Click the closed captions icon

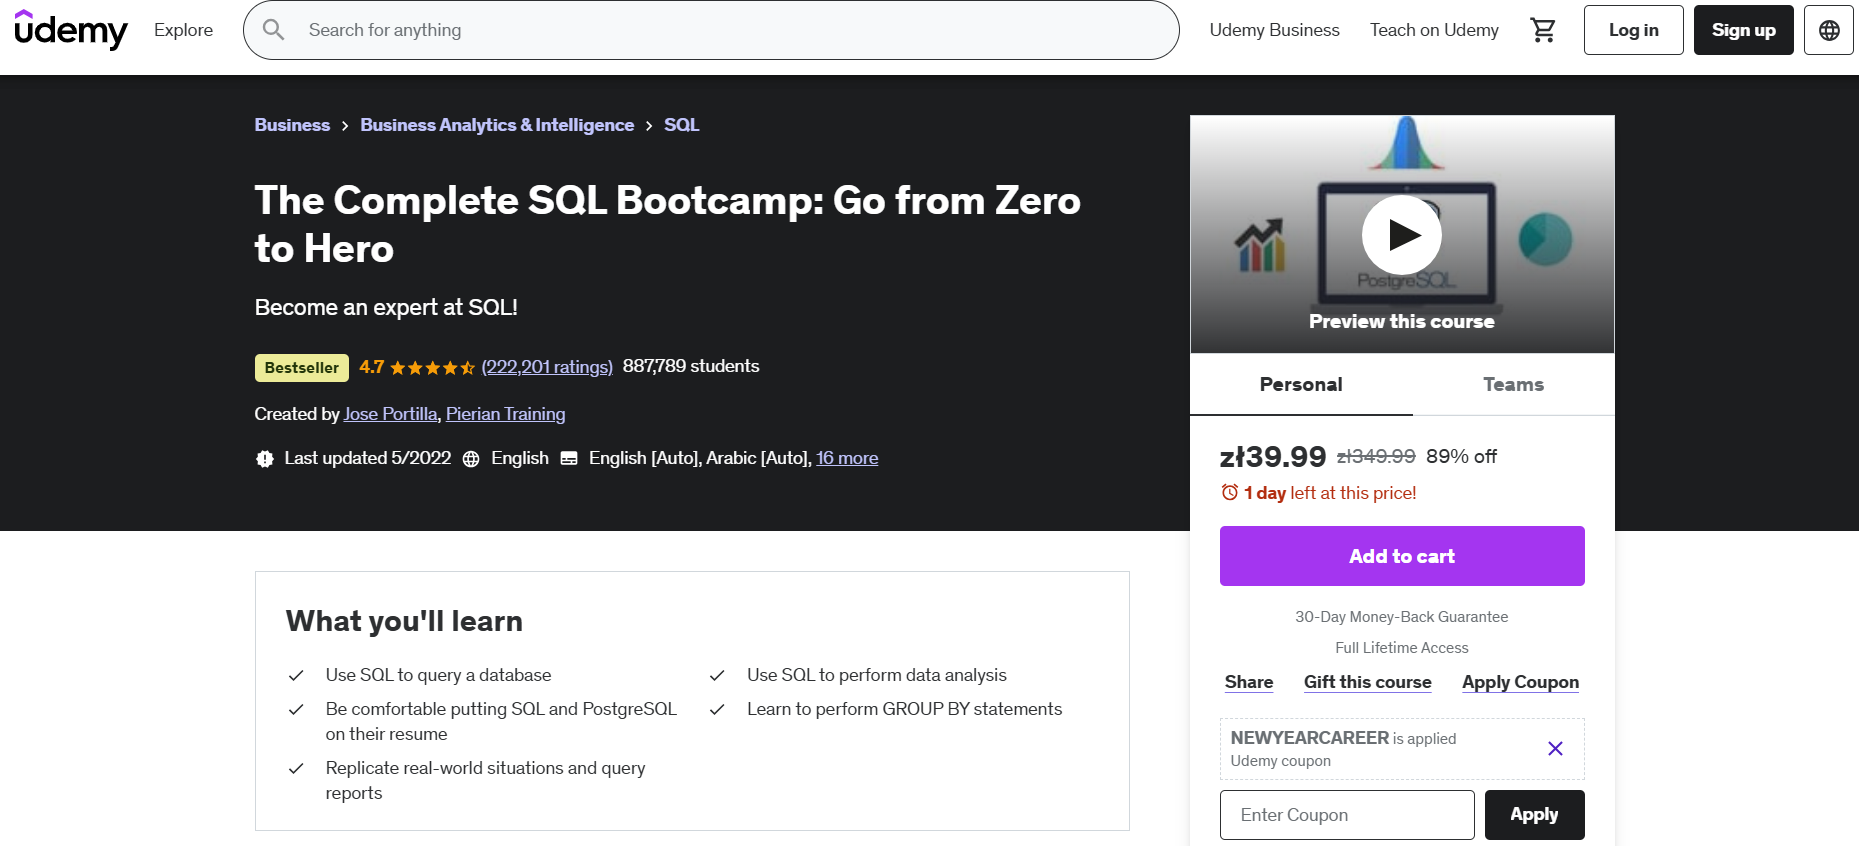569,459
